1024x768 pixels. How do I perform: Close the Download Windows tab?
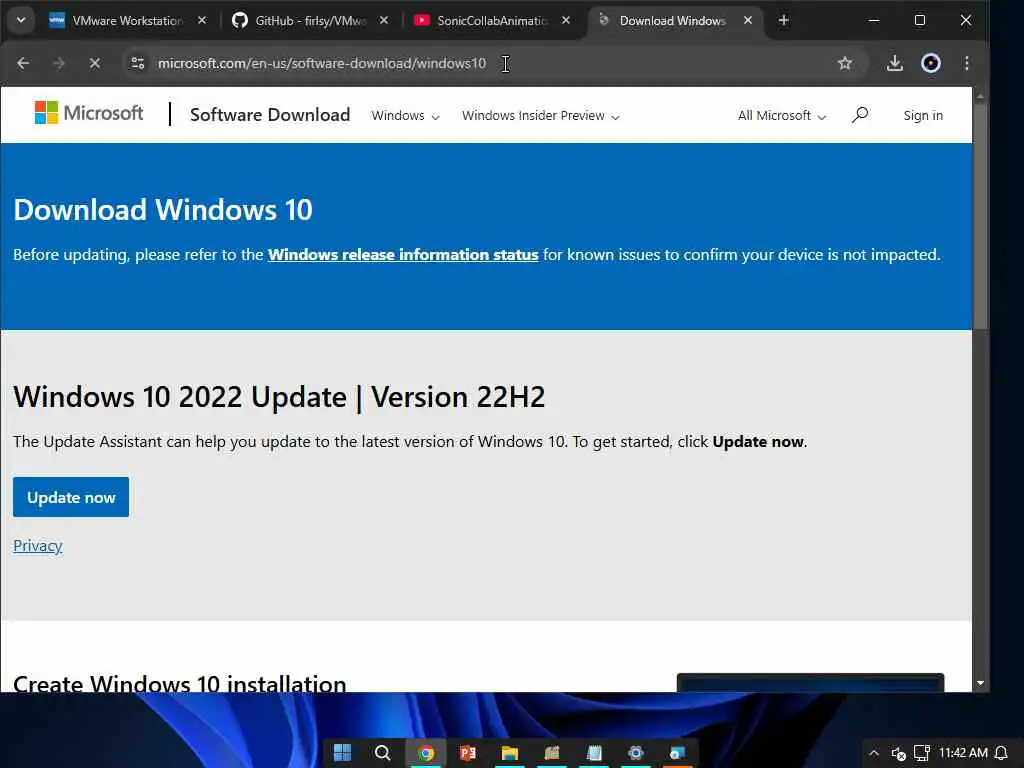(x=748, y=20)
